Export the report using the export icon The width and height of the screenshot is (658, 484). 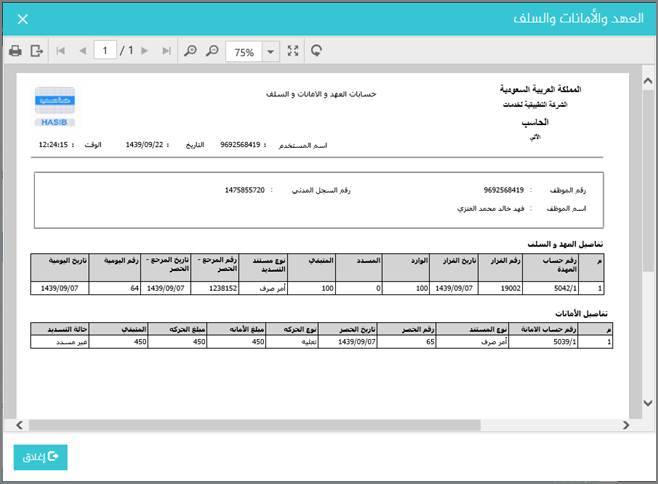tap(37, 51)
